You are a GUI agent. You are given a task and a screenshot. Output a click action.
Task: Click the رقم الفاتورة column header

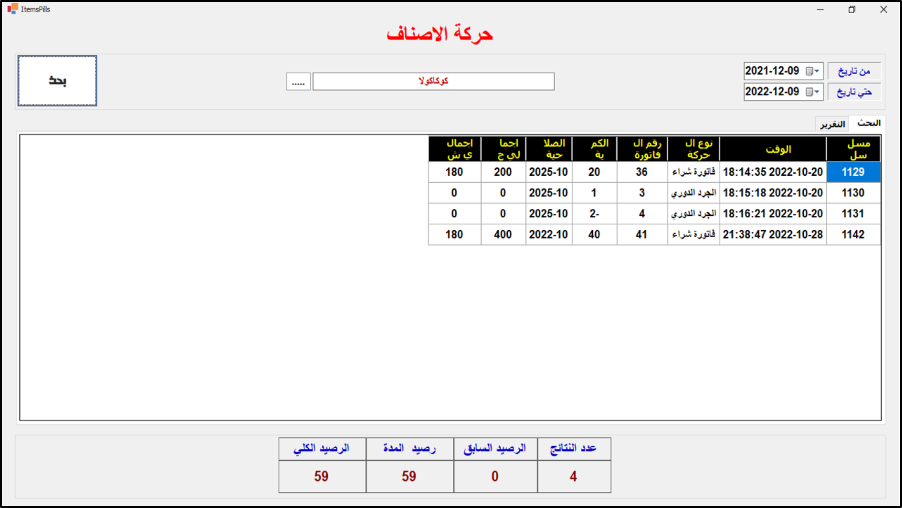click(641, 149)
